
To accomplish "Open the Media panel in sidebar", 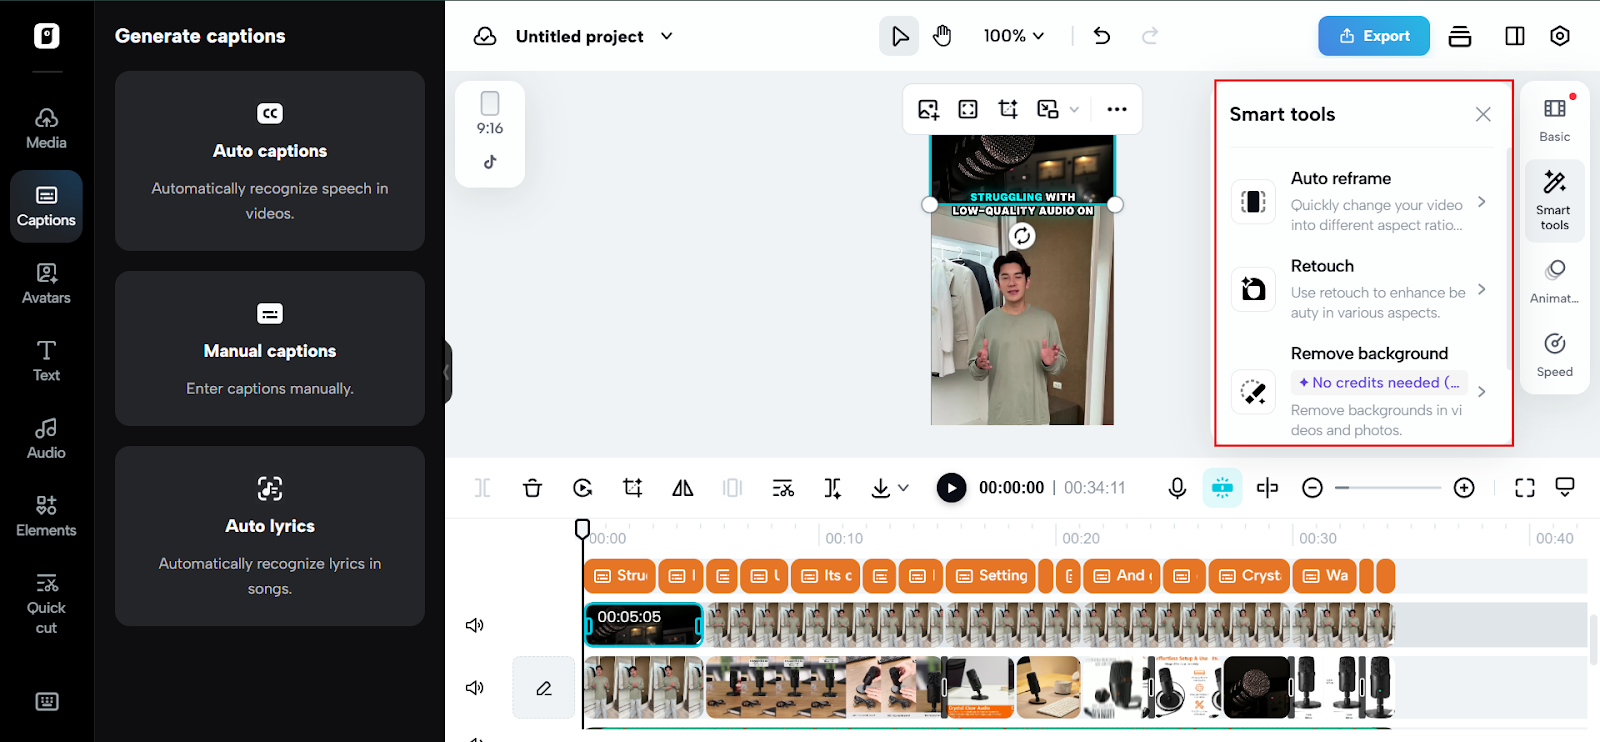I will click(x=46, y=129).
